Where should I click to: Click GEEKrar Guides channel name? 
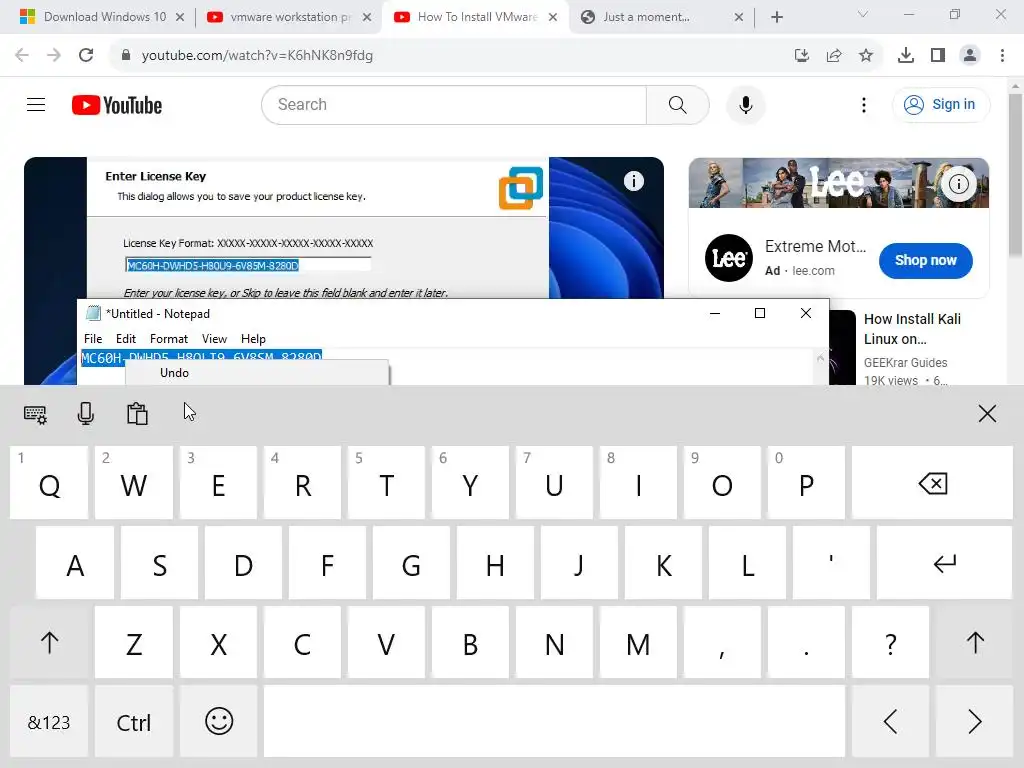[x=905, y=362]
